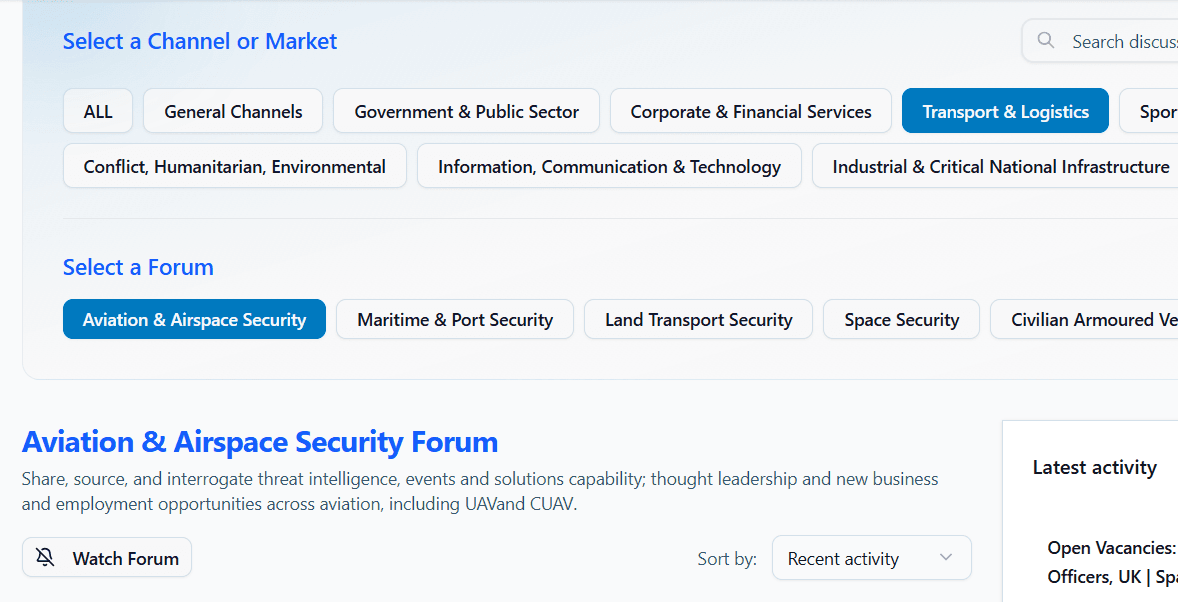This screenshot has height=602, width=1178.
Task: Open the Land Transport Security forum
Action: tap(698, 319)
